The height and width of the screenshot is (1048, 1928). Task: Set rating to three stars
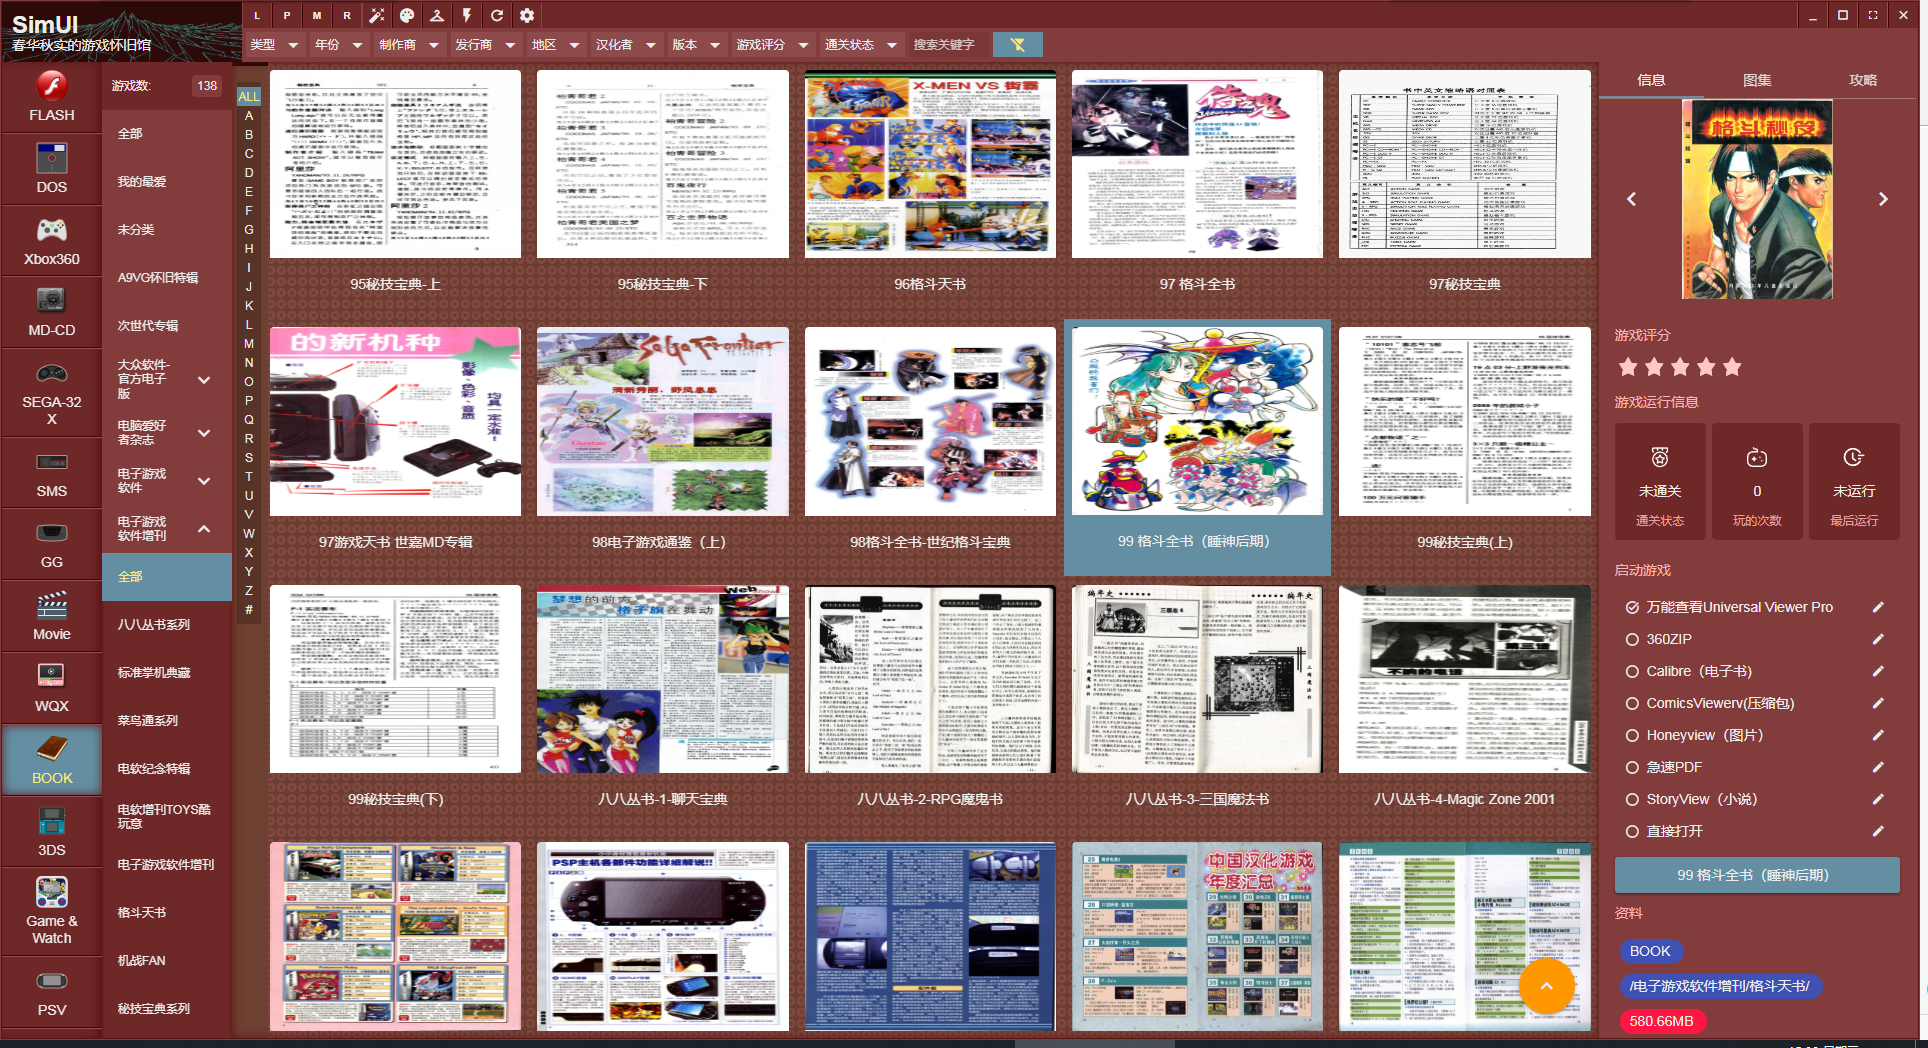coord(1680,367)
